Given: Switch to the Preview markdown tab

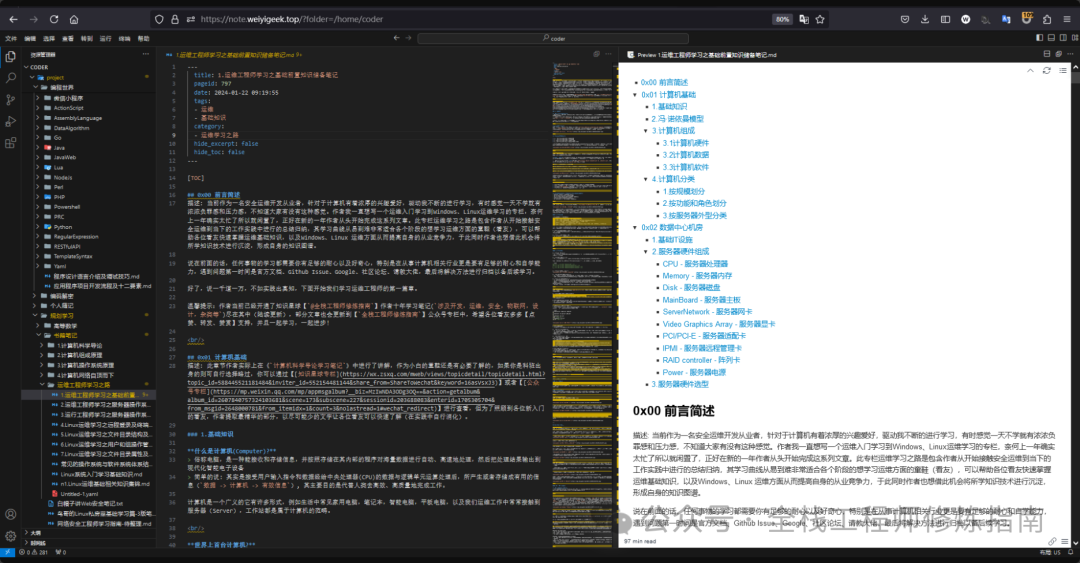Looking at the screenshot, I should 703,54.
